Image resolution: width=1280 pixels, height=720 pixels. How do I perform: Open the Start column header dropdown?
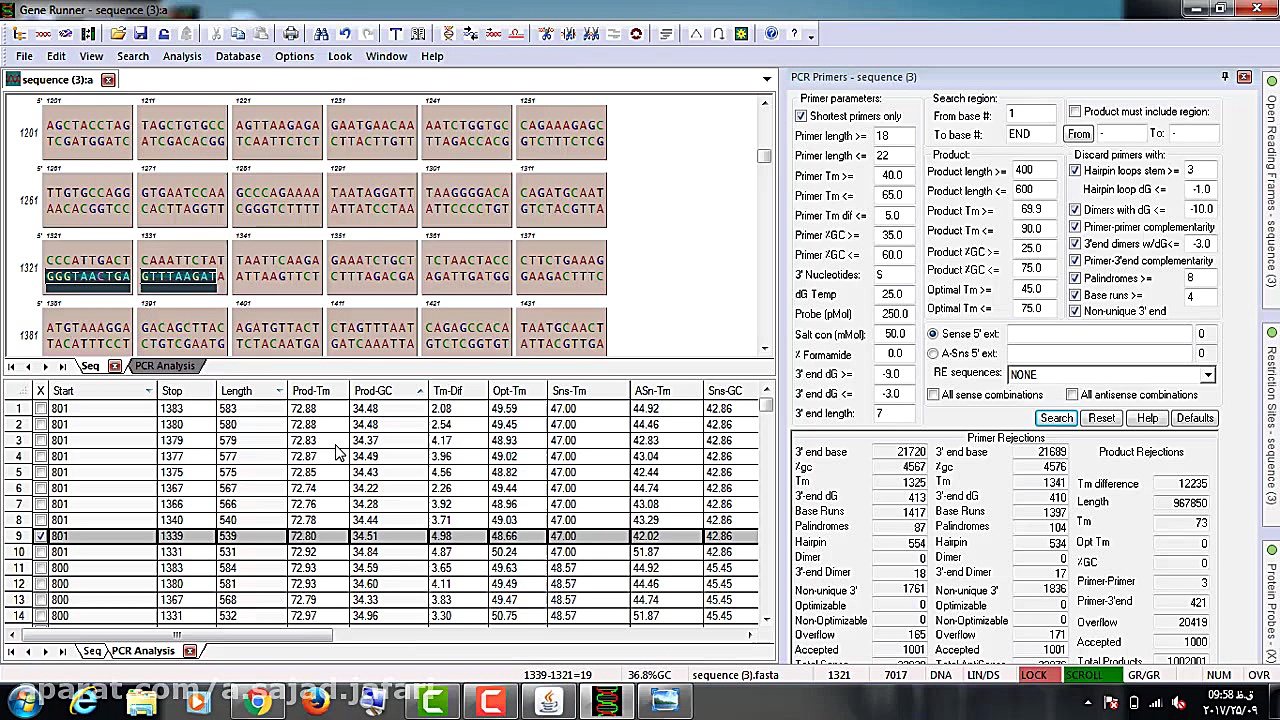148,391
